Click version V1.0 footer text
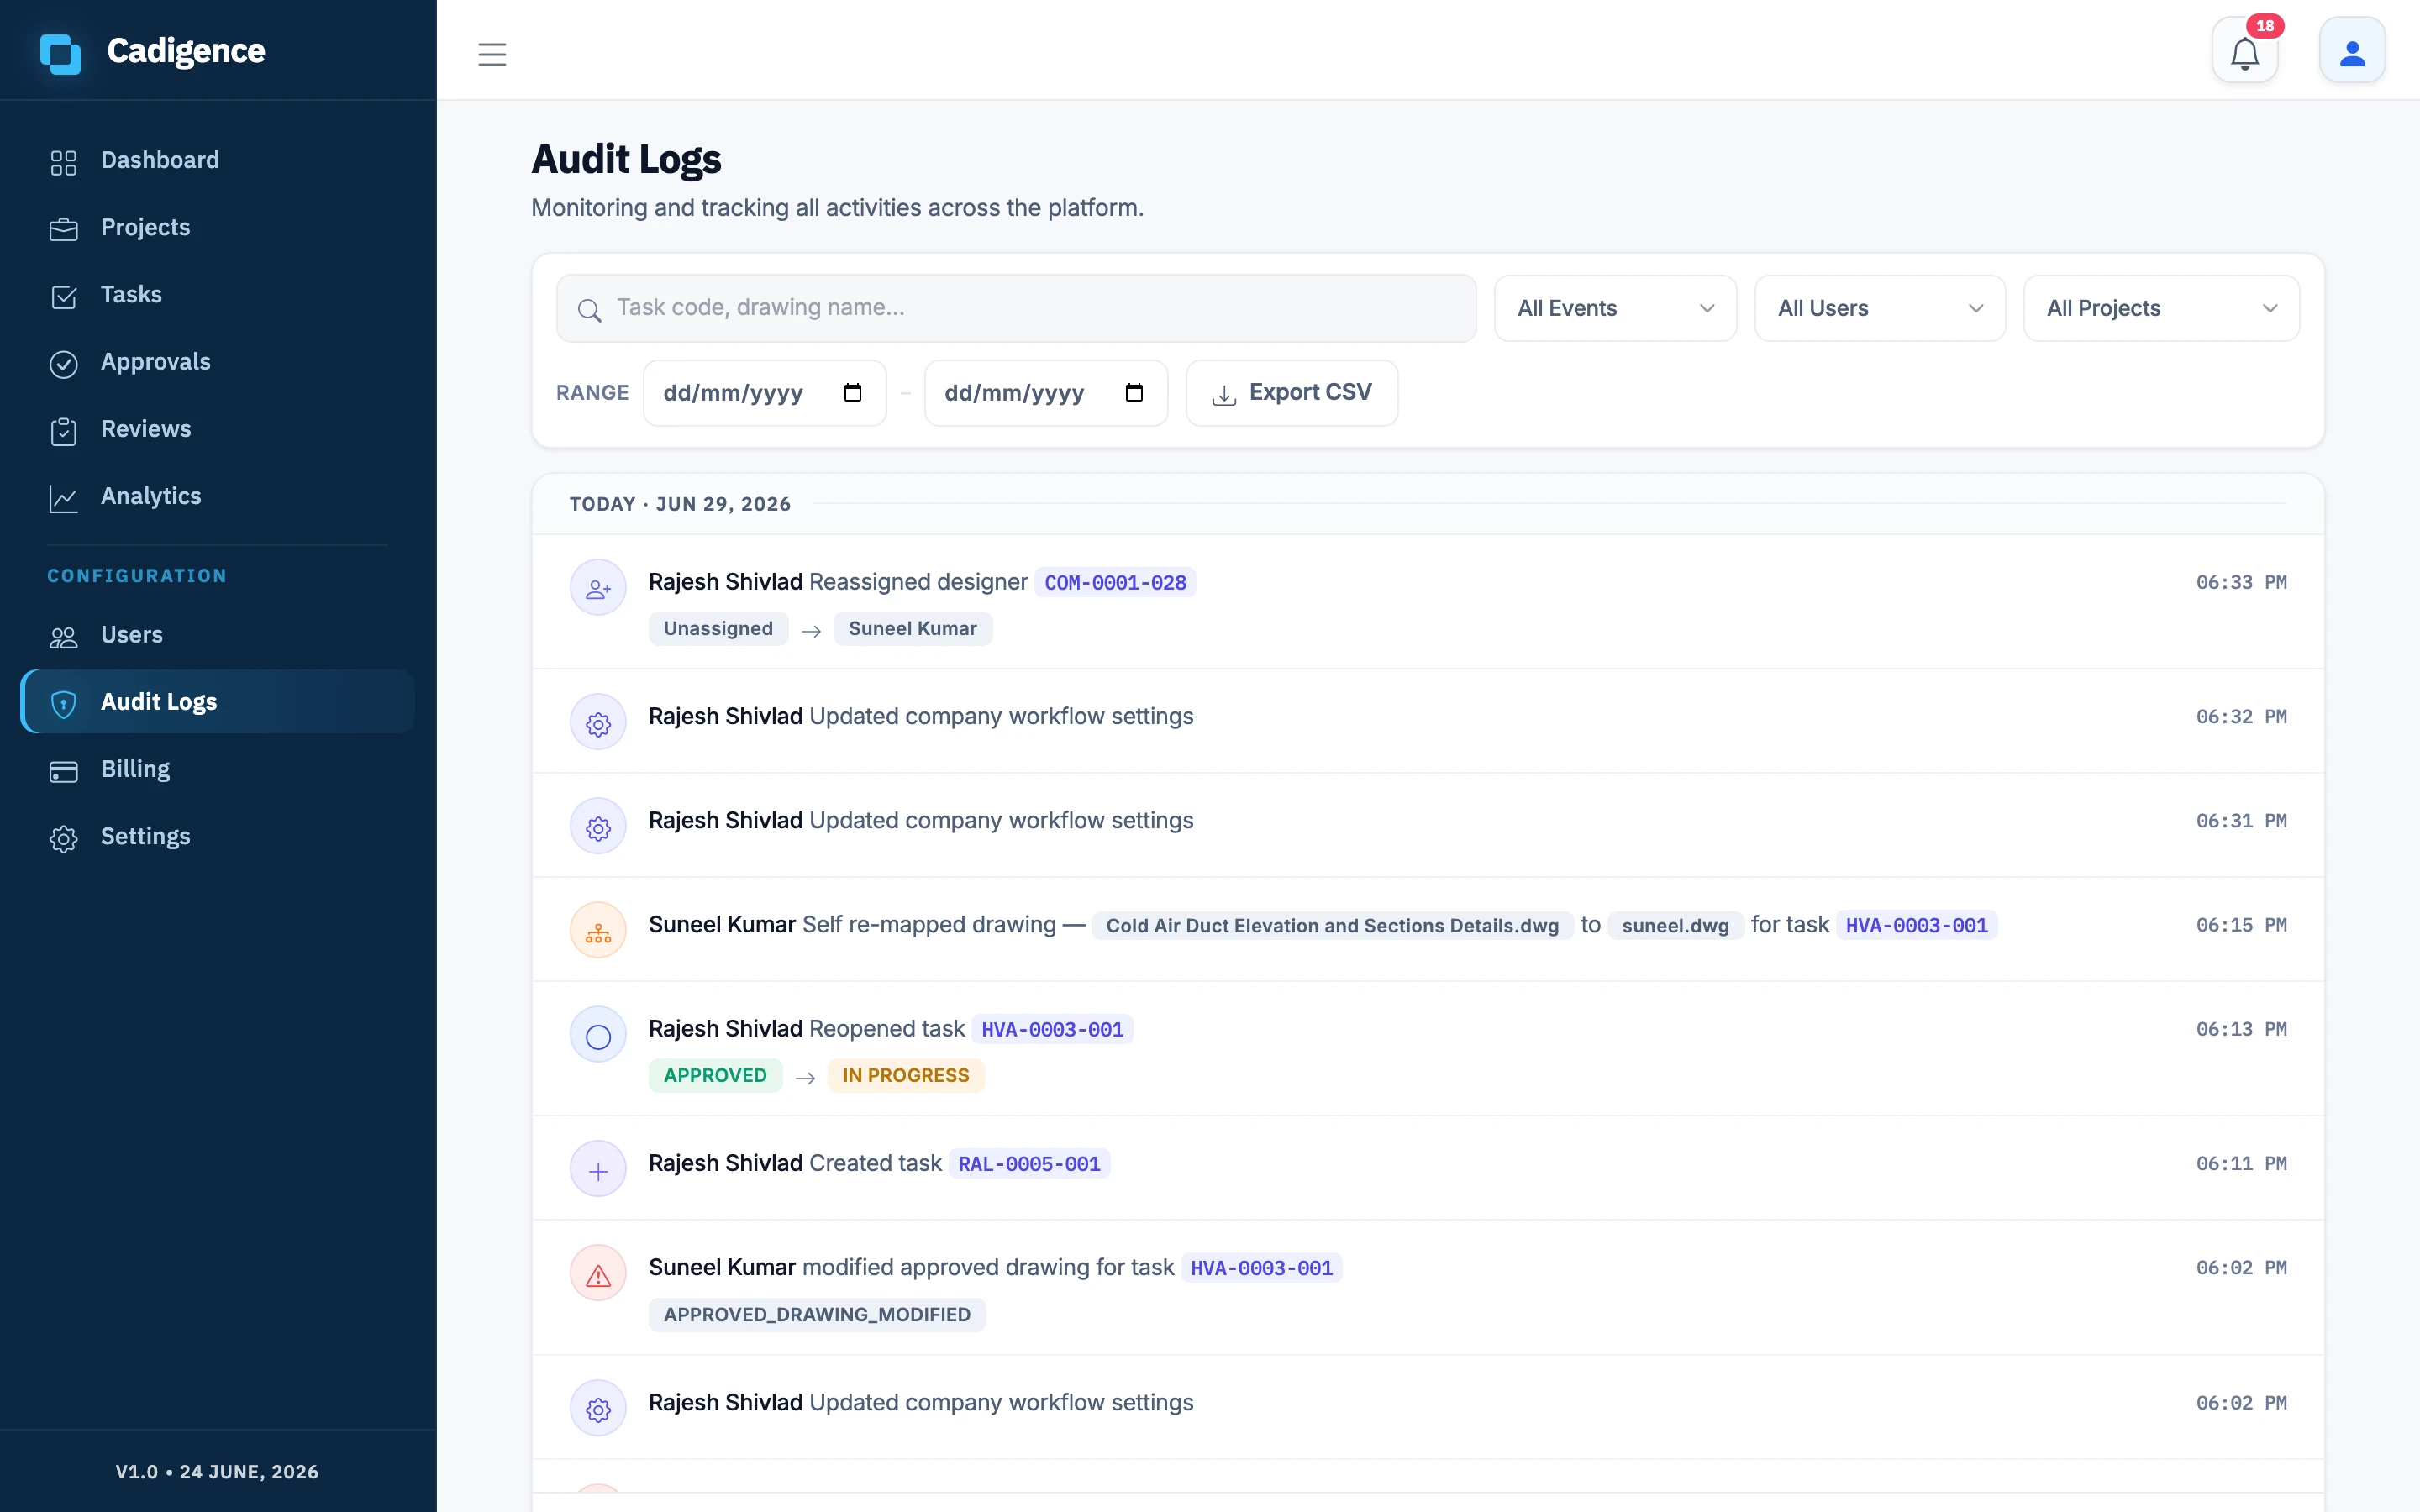This screenshot has width=2420, height=1512. (x=217, y=1472)
